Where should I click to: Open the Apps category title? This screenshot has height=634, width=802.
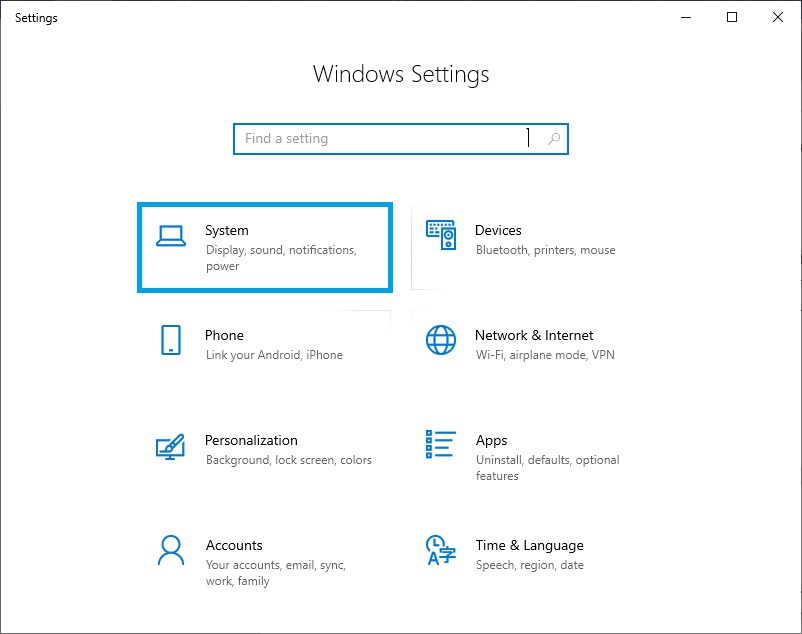pos(492,441)
